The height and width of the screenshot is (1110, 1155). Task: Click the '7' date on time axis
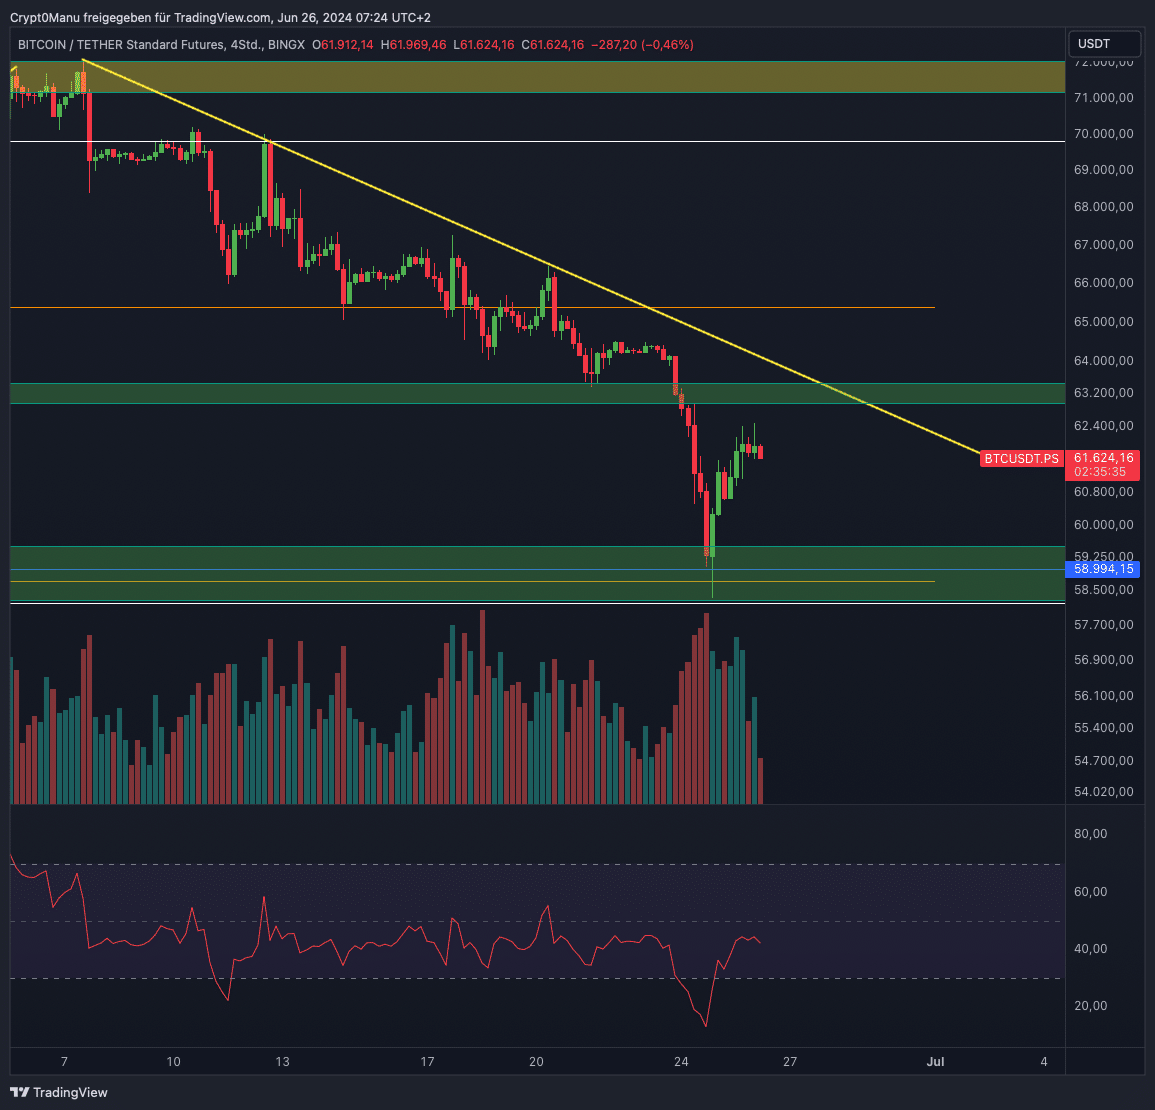64,1062
